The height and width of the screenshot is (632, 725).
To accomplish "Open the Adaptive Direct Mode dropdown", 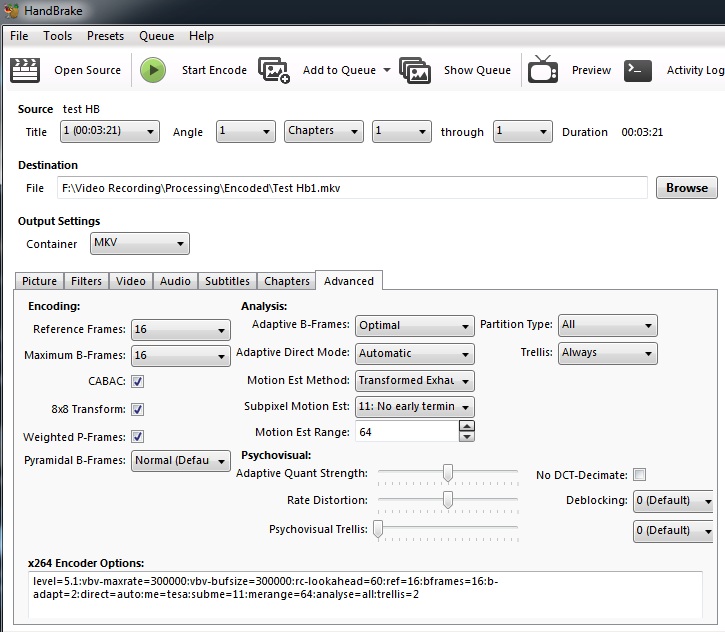I will tap(415, 354).
